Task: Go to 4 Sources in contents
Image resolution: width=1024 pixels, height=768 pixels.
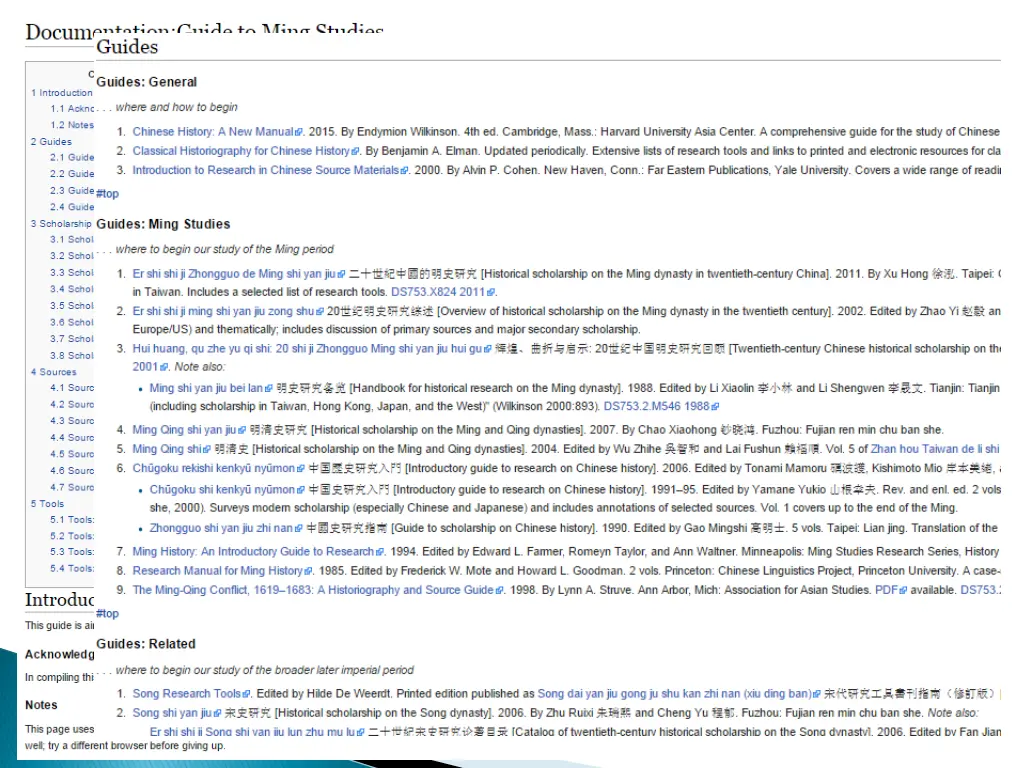Action: coord(54,372)
